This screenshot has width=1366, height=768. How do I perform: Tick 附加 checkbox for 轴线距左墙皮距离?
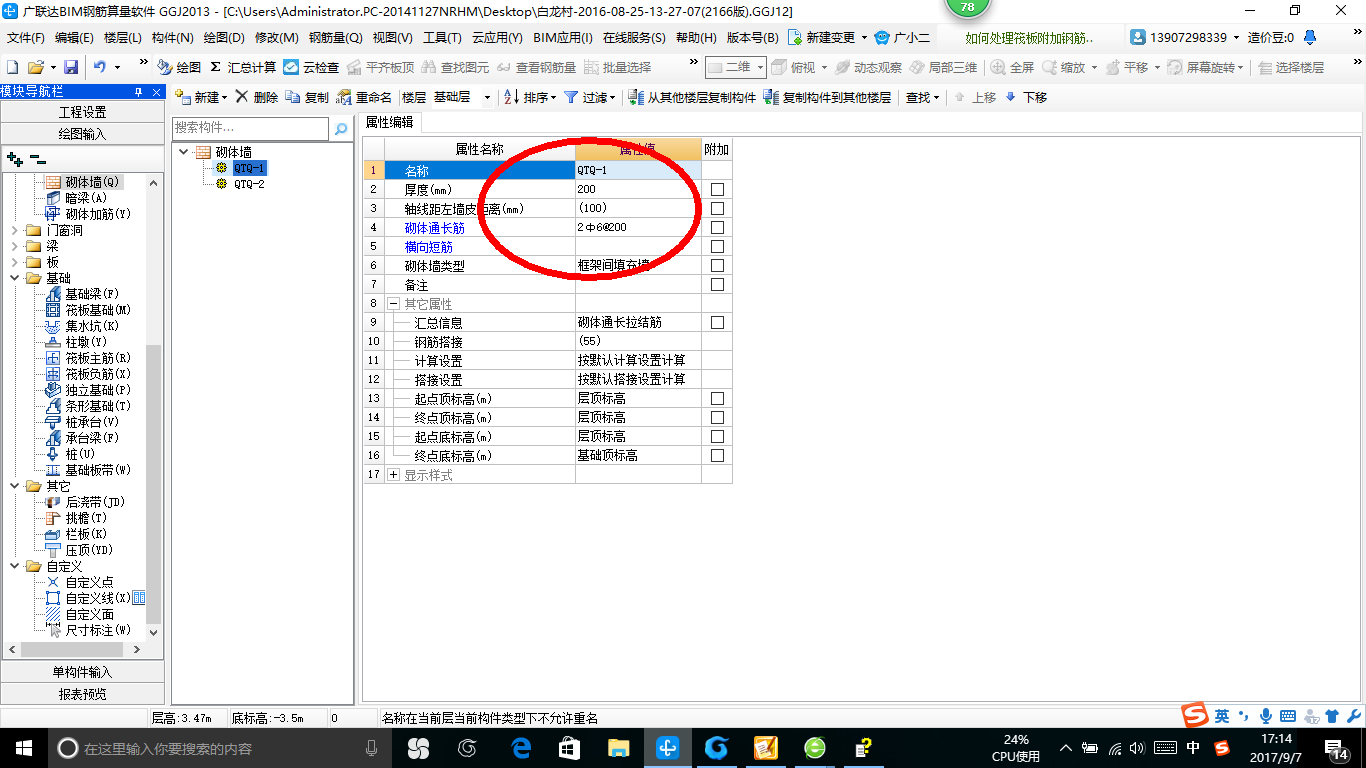717,208
